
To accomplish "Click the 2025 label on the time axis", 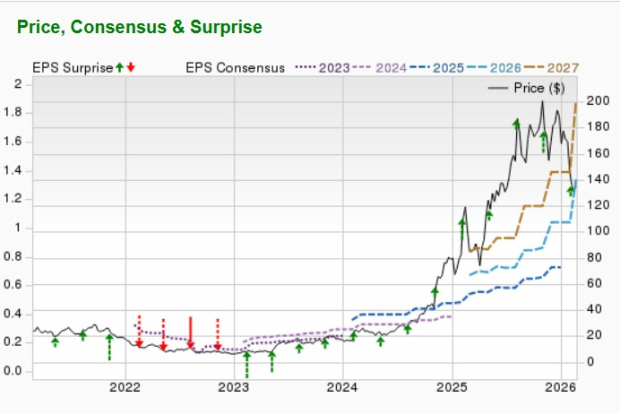I will 452,388.
